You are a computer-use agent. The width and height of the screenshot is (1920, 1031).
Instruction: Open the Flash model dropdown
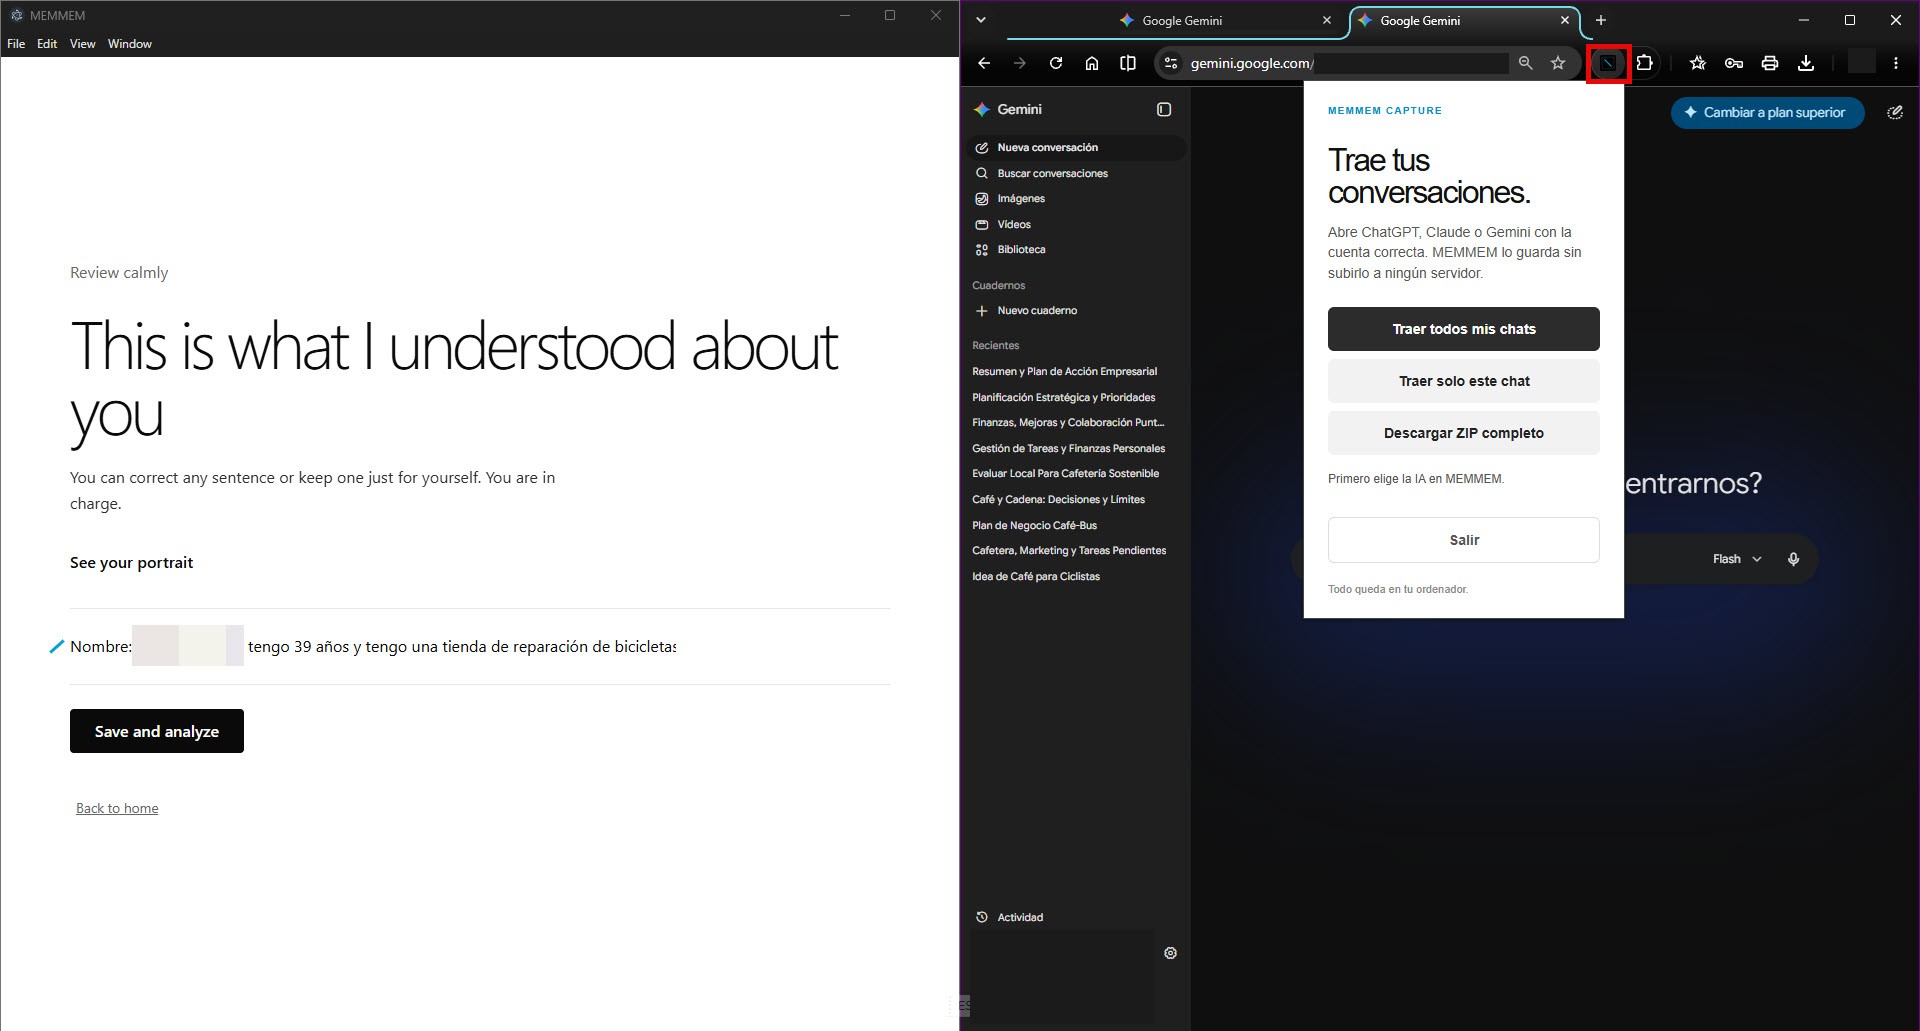[x=1737, y=559]
